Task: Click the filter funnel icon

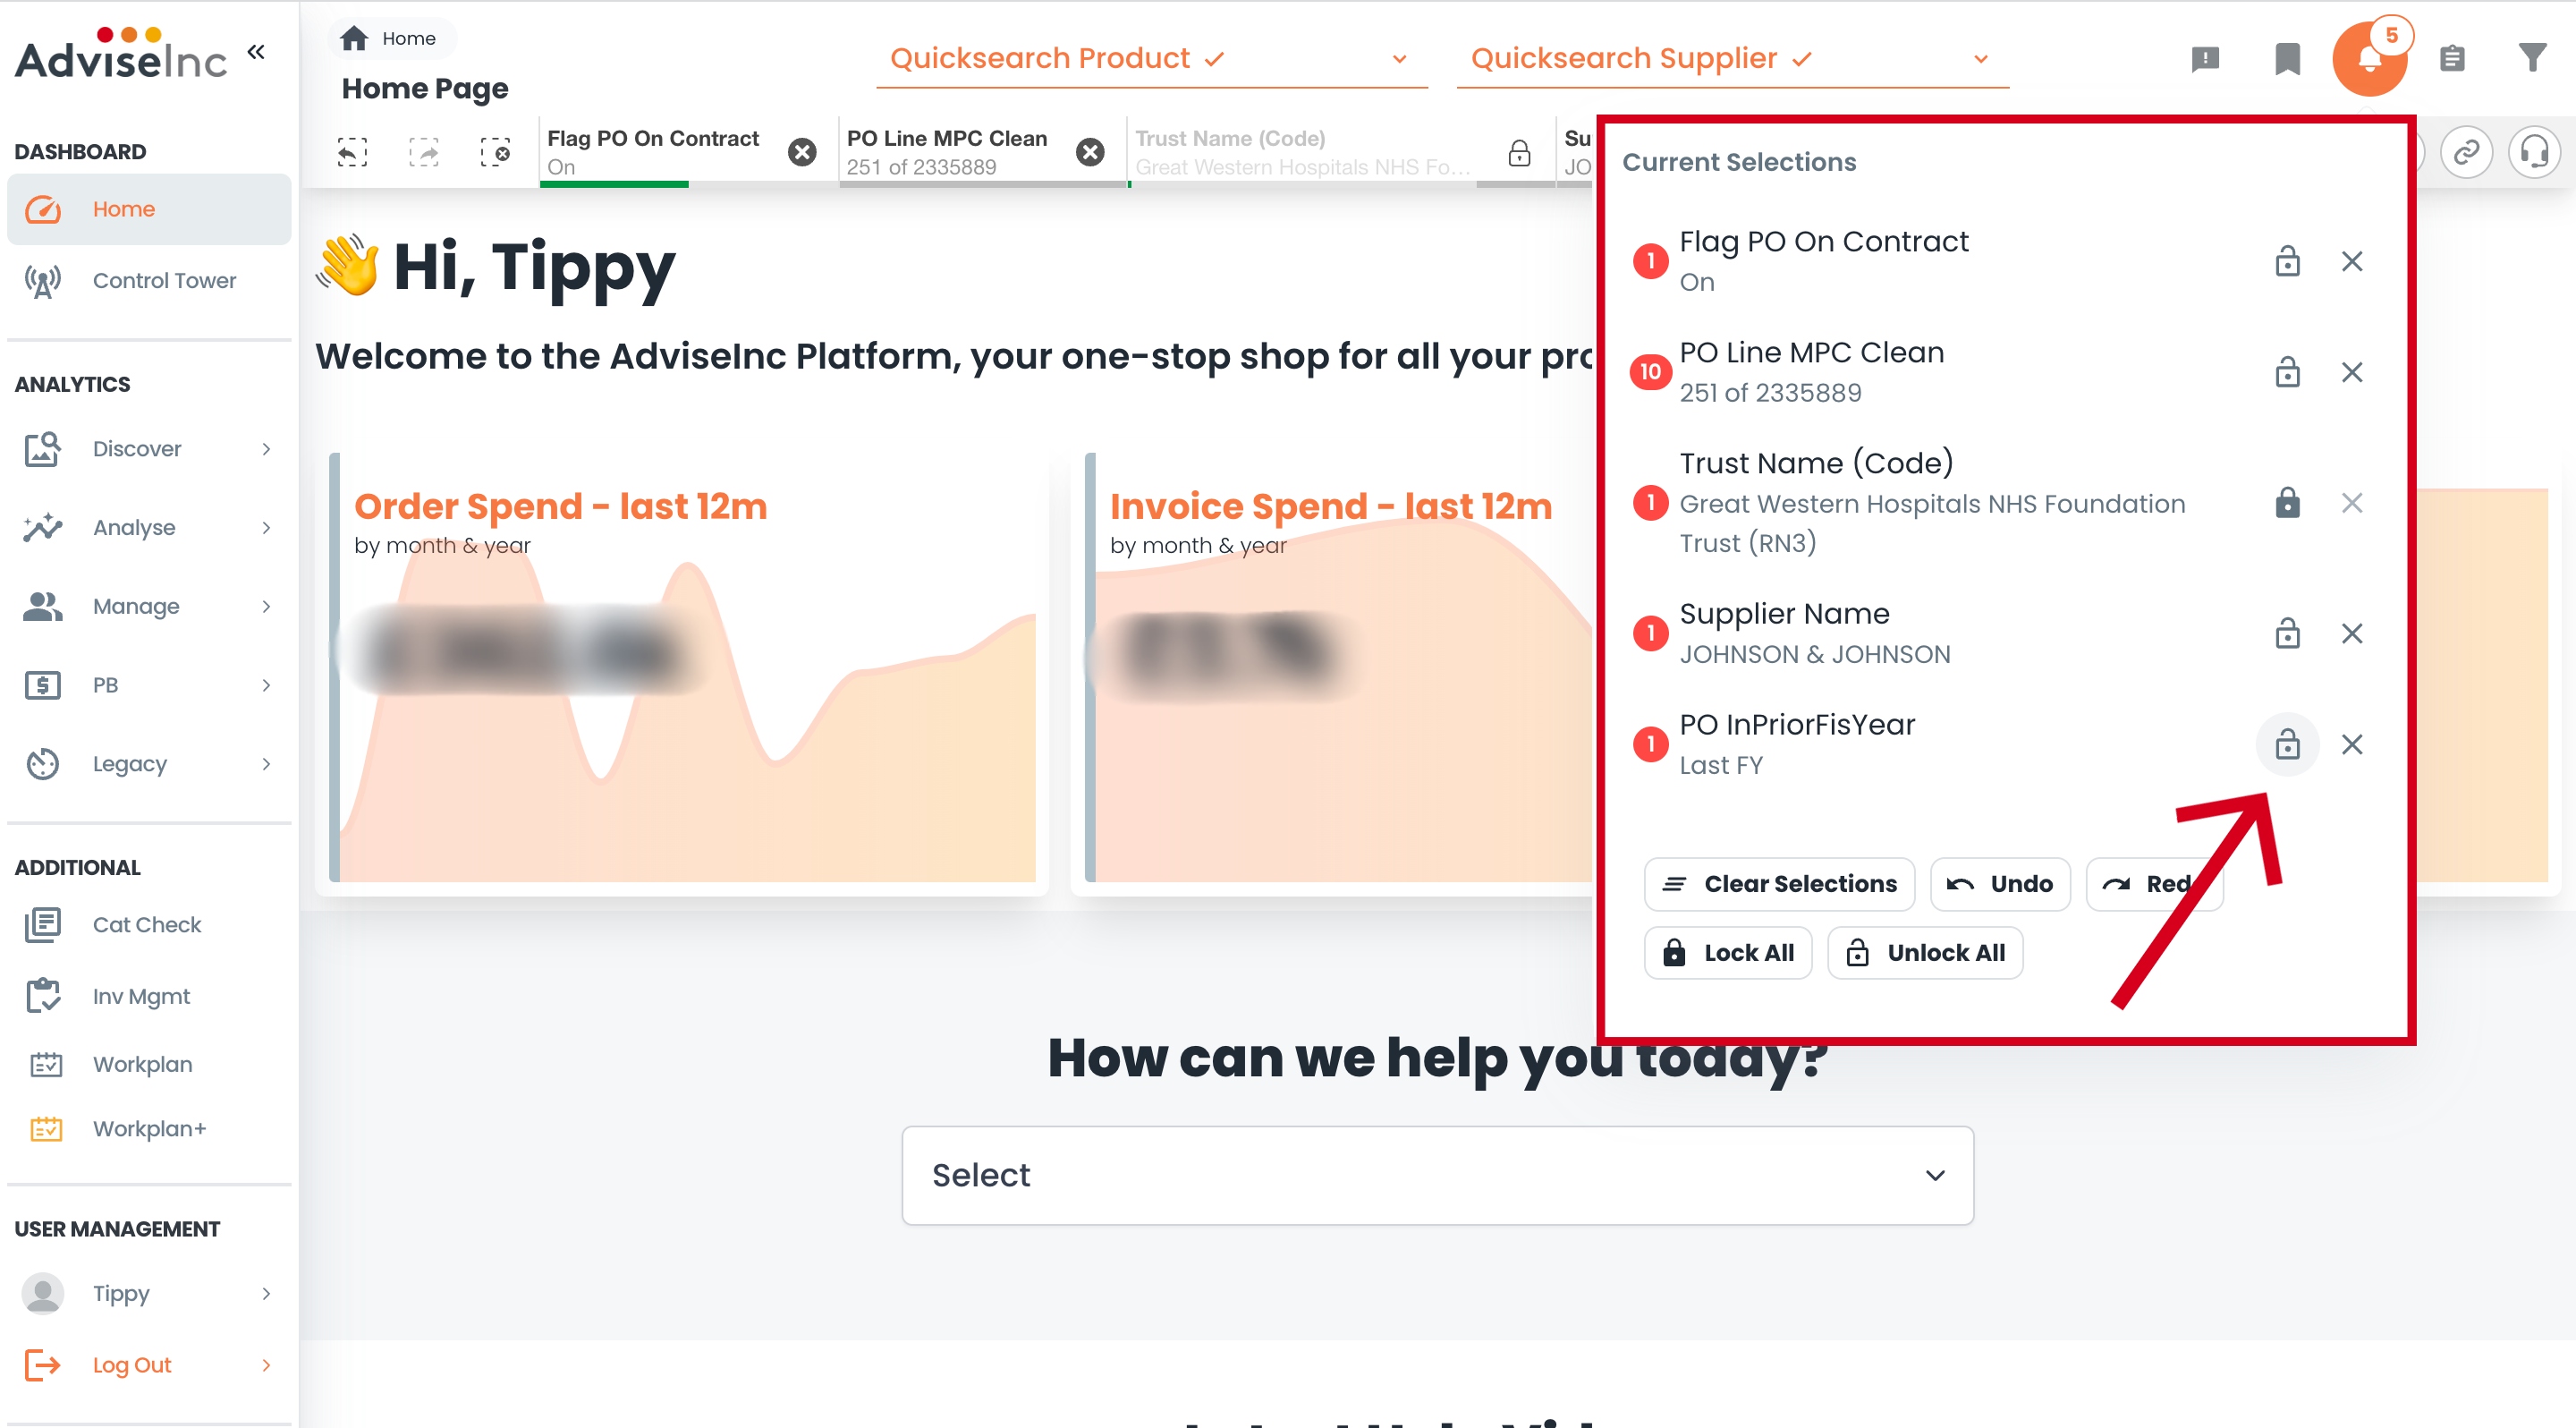Action: tap(2531, 59)
